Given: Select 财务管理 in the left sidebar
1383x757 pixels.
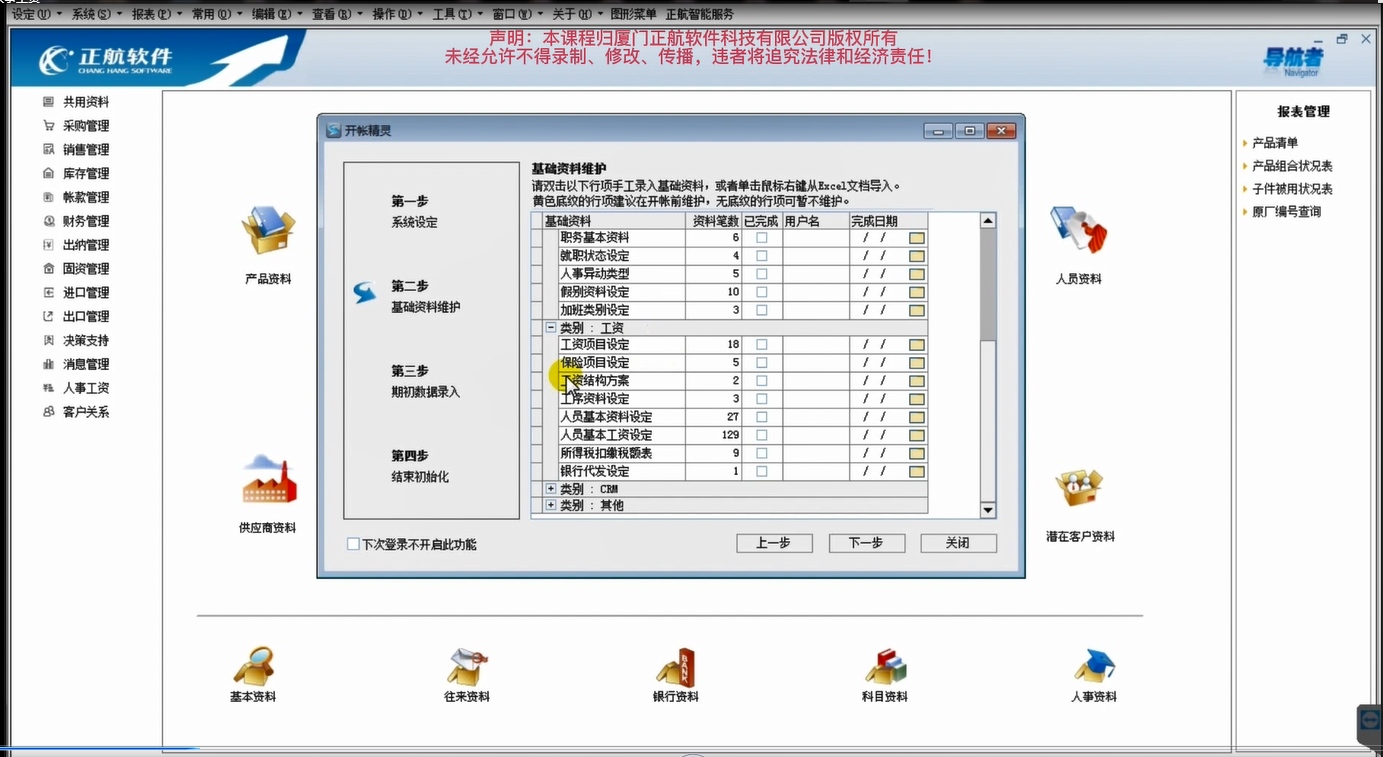Looking at the screenshot, I should [86, 221].
